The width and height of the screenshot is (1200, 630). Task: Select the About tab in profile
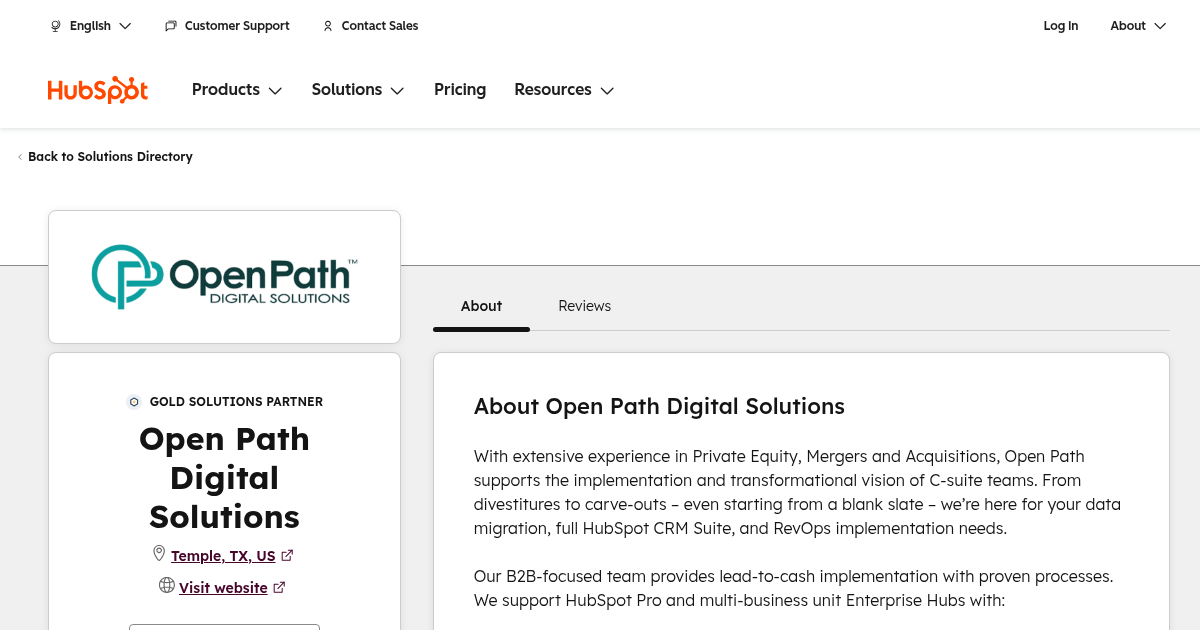[x=481, y=306]
